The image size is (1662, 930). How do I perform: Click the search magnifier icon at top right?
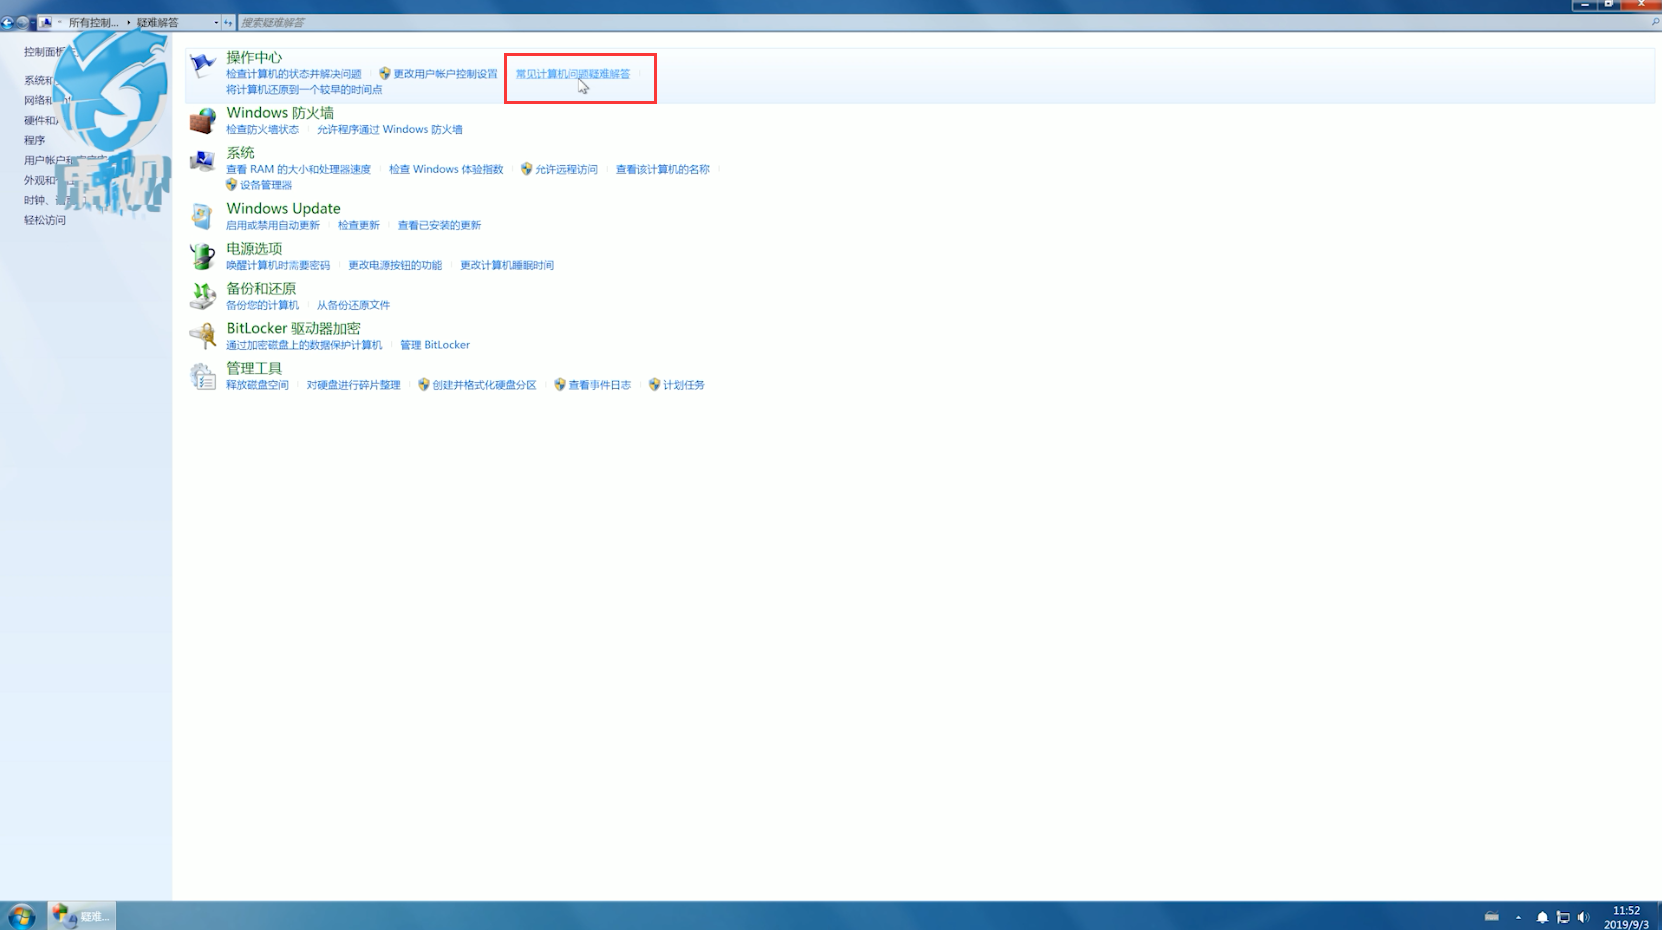coord(1654,22)
